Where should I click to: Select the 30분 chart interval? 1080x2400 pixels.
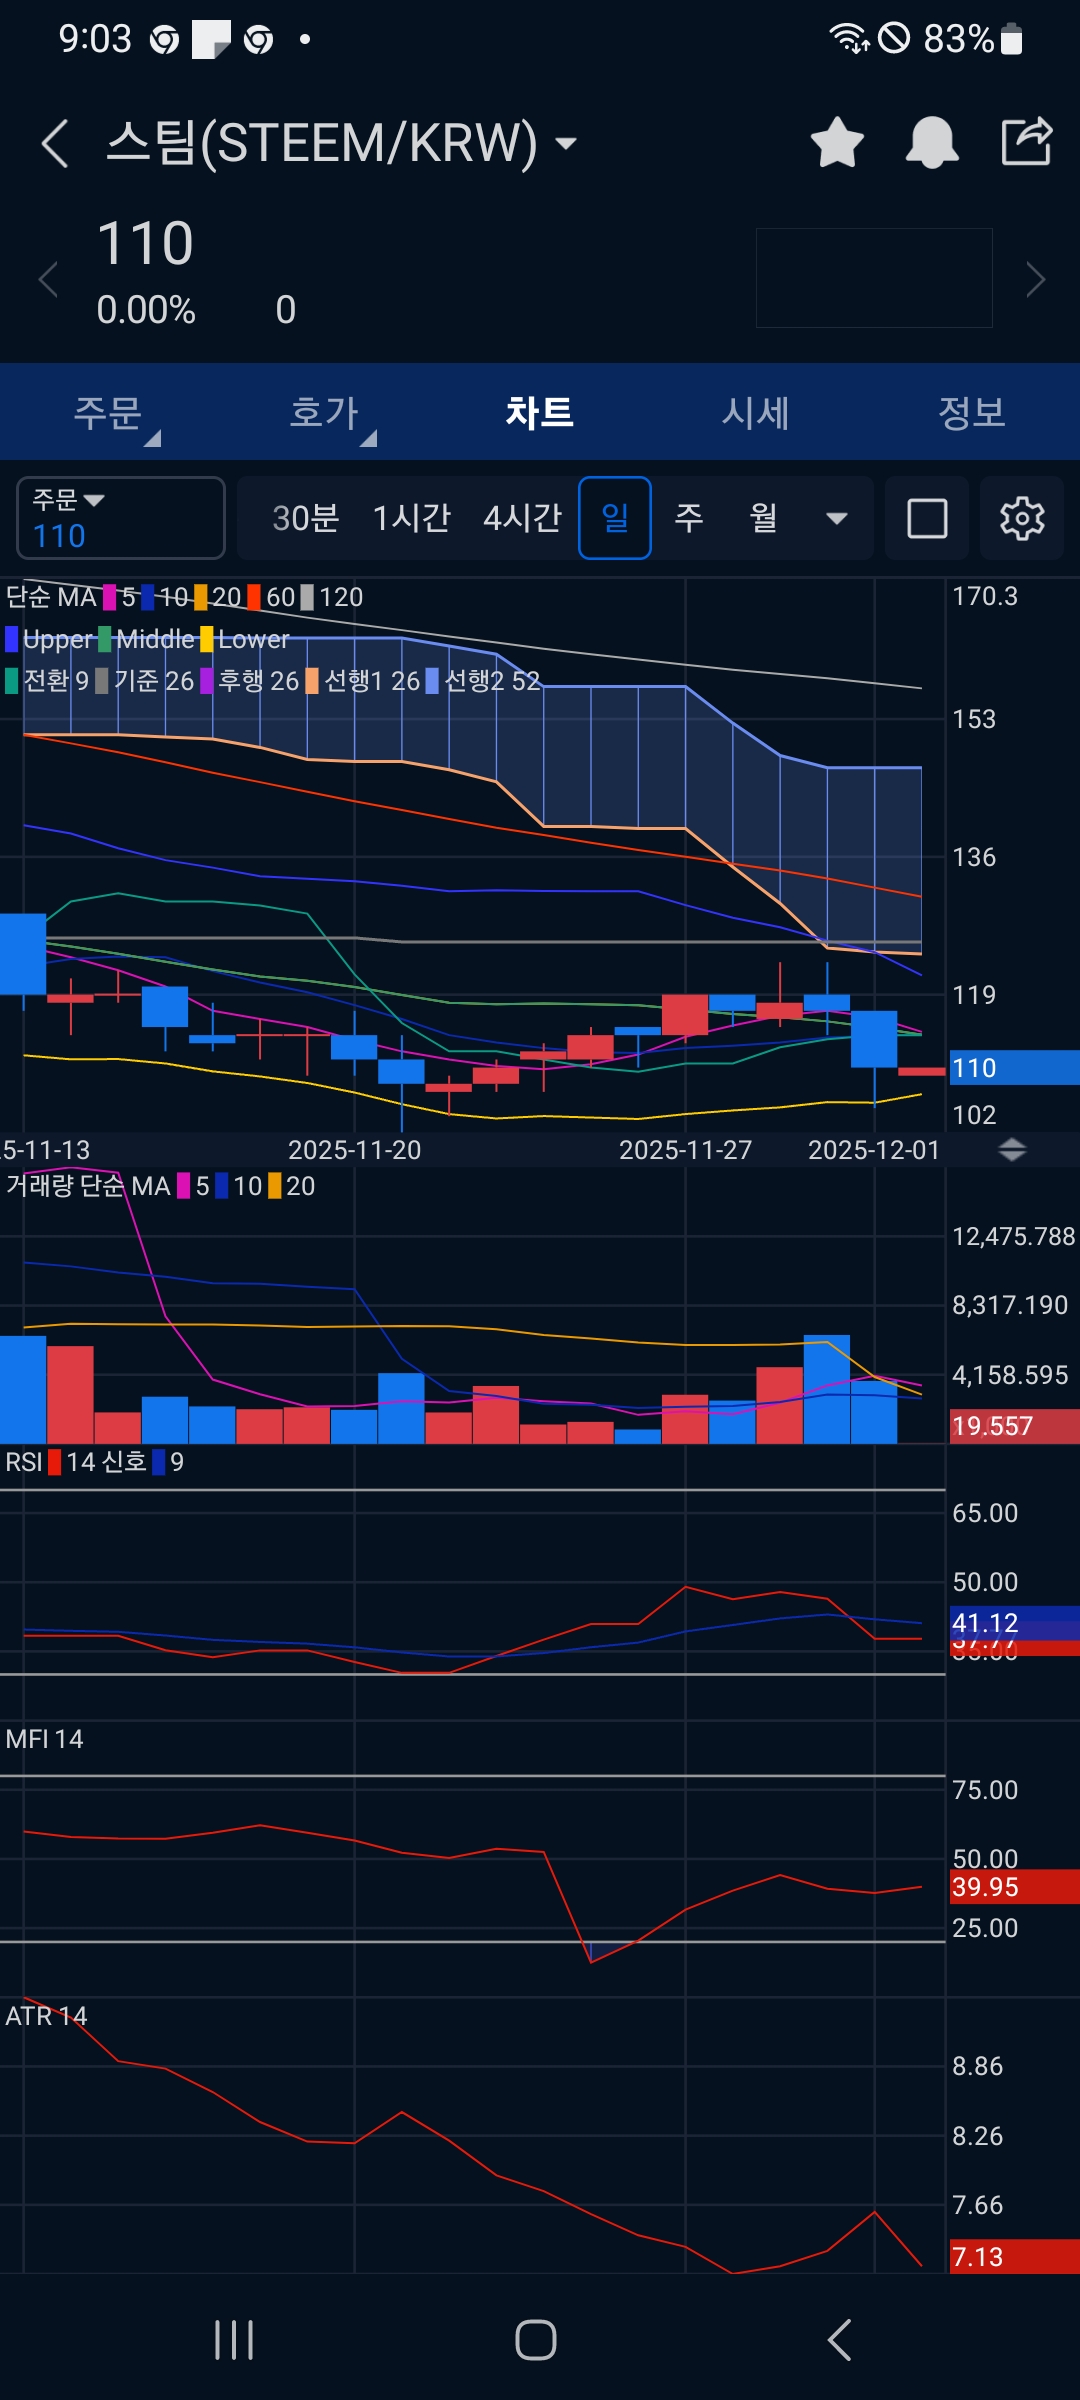tap(306, 518)
